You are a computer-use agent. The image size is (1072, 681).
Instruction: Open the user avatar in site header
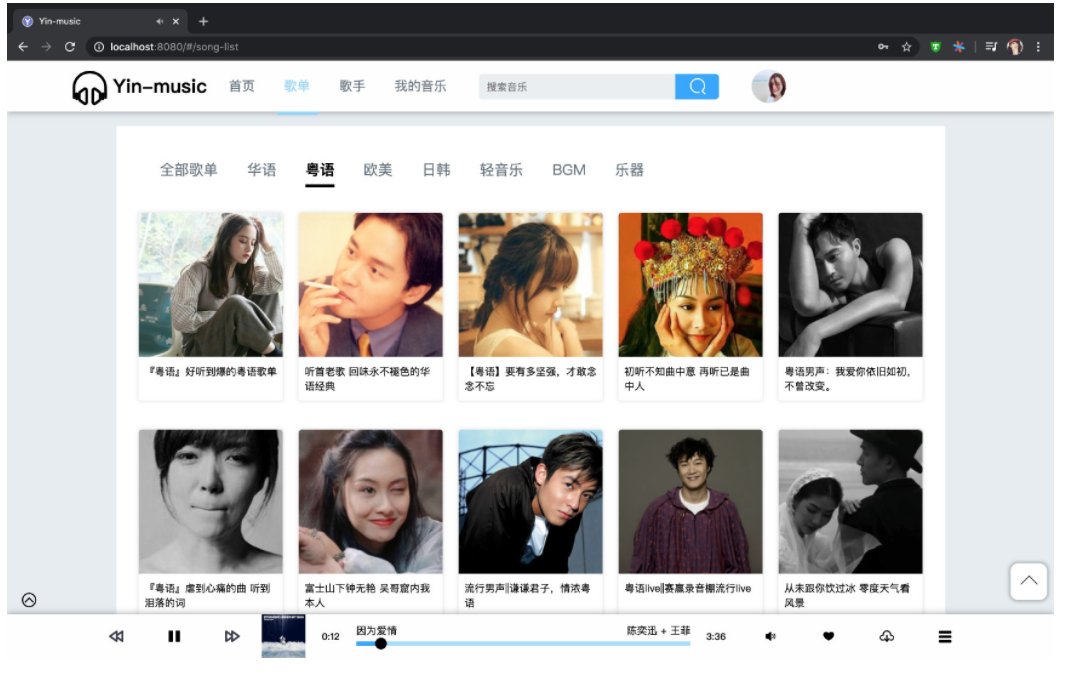768,87
